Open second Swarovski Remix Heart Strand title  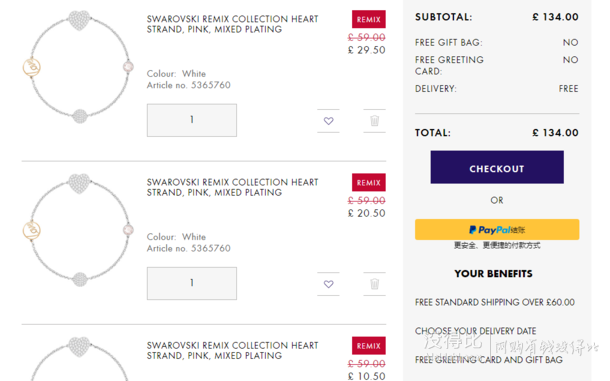coord(232,187)
